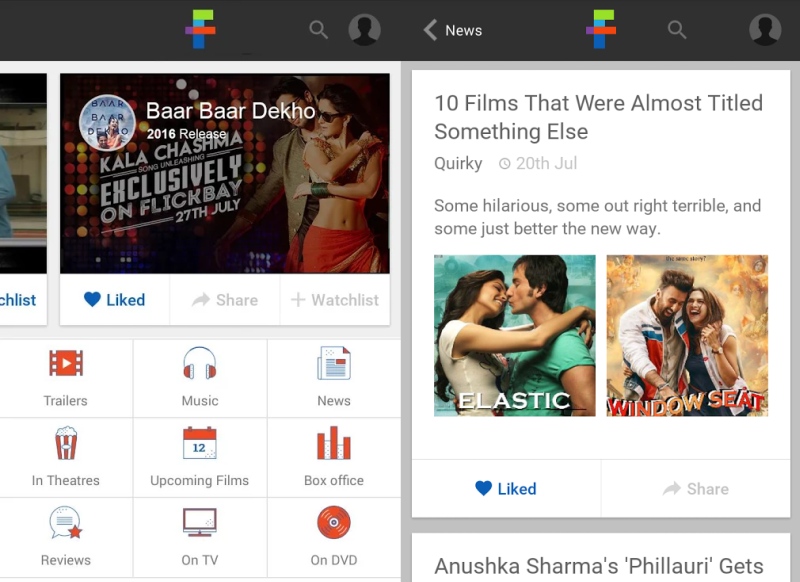800x582 pixels.
Task: Open the profile avatar on the News screen
Action: click(x=765, y=30)
